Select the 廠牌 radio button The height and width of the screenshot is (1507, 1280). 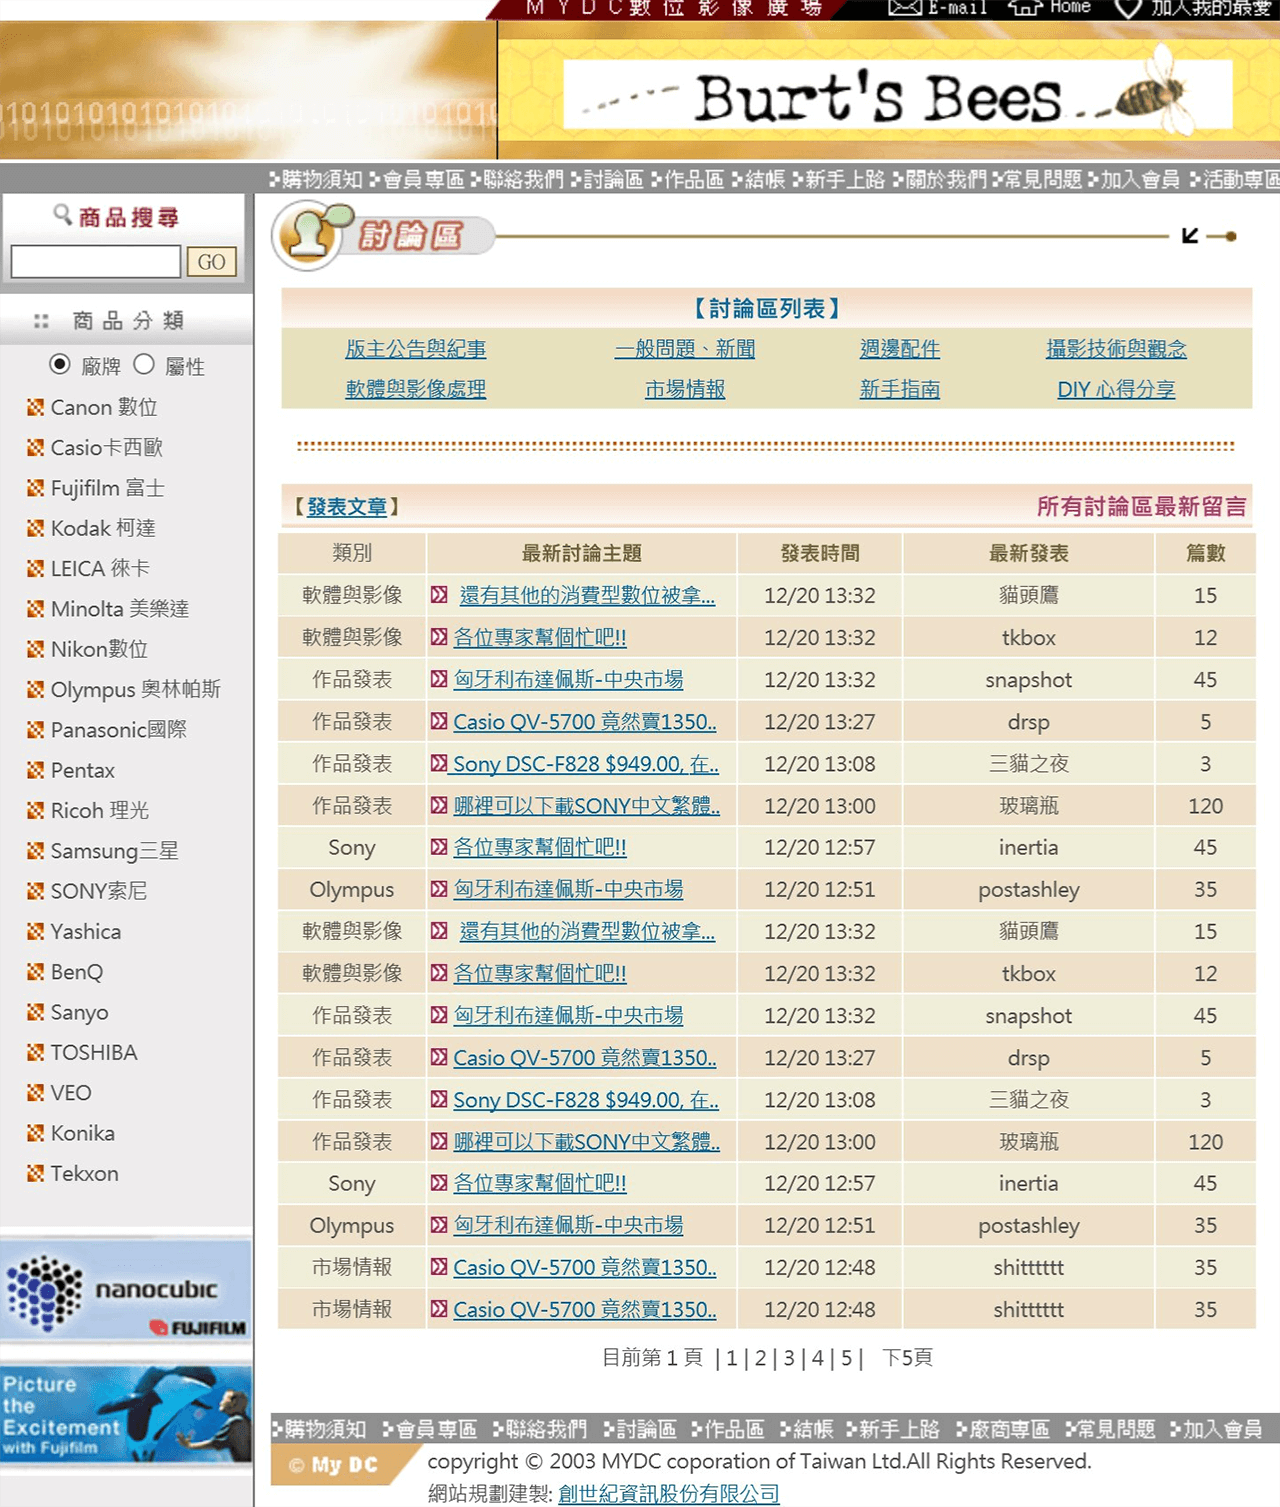click(60, 364)
